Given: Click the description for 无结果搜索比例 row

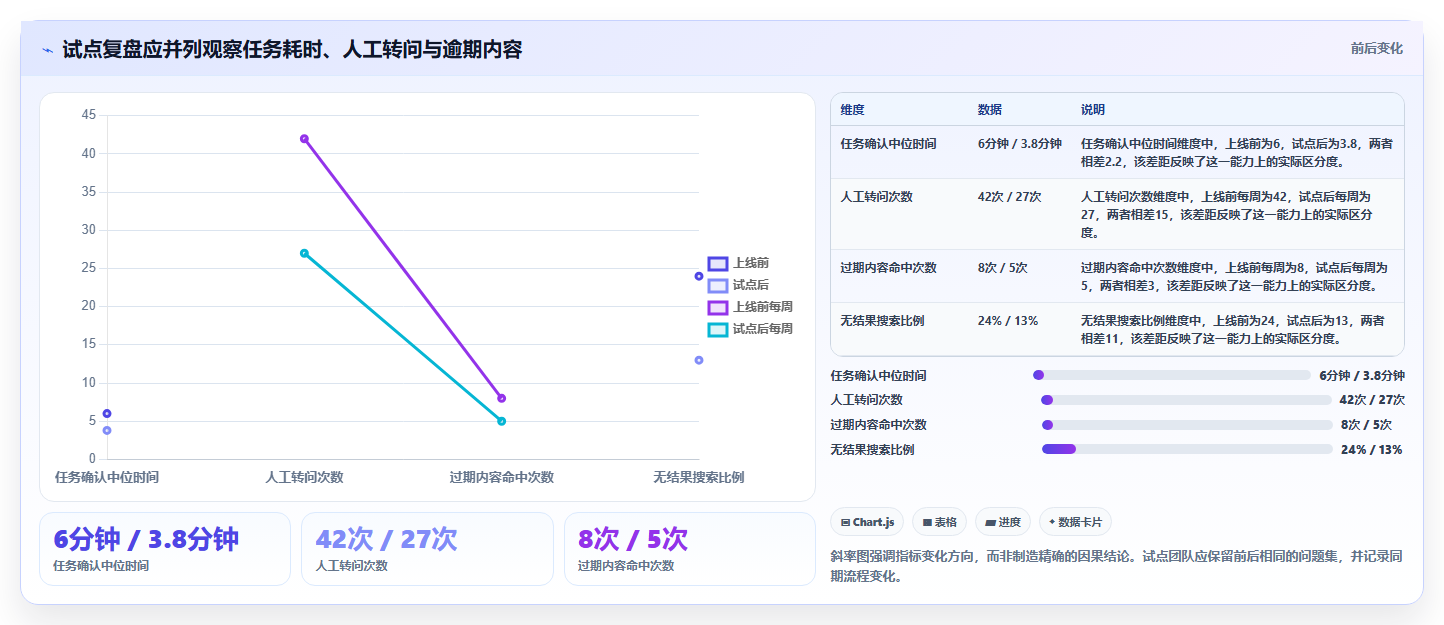Looking at the screenshot, I should 1233,329.
